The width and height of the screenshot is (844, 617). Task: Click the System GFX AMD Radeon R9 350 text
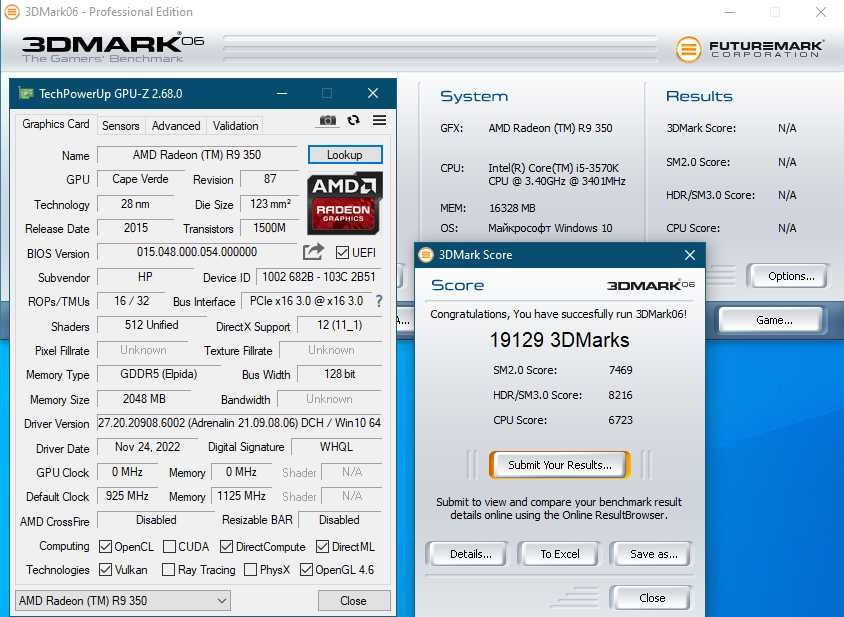click(550, 128)
